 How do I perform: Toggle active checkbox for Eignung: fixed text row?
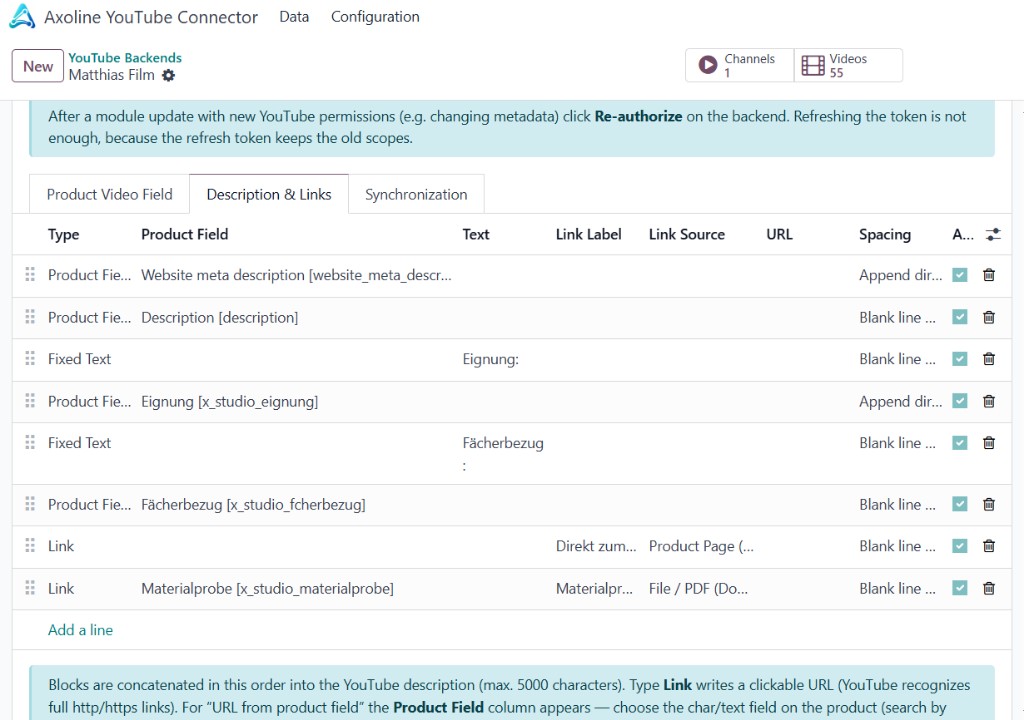point(959,359)
